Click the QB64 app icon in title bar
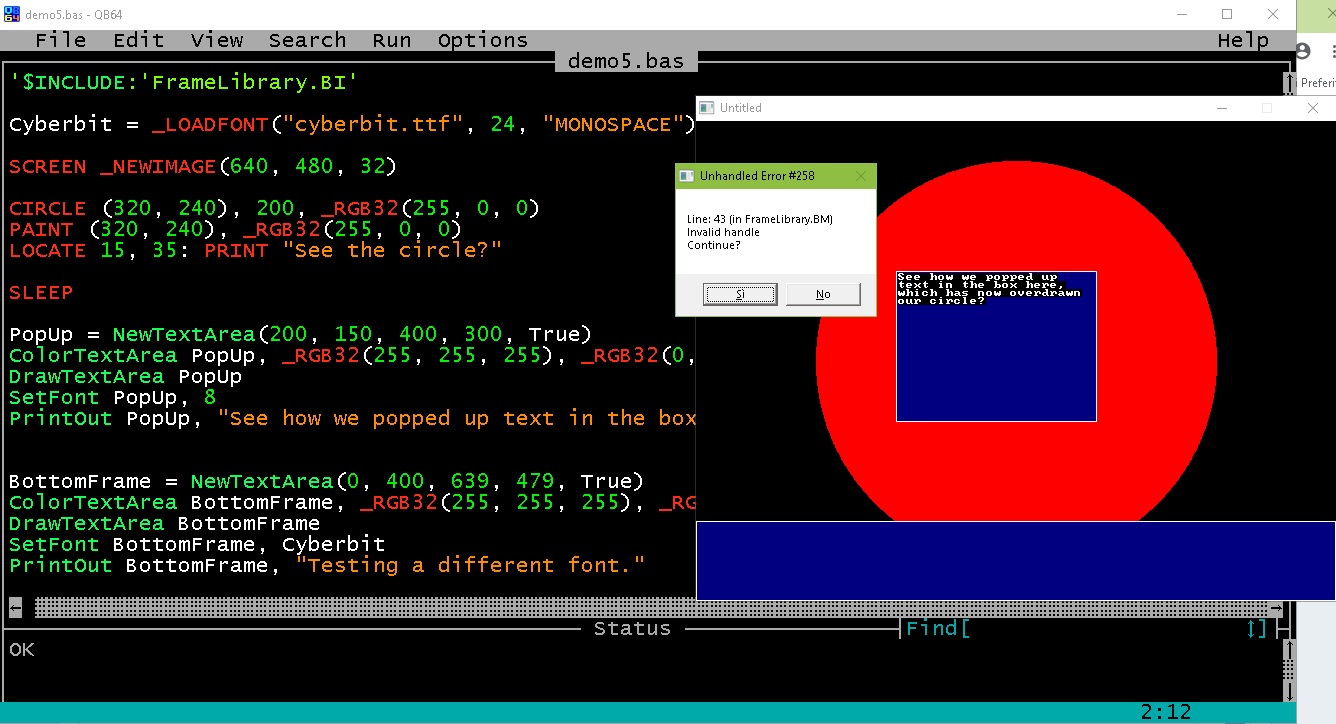Viewport: 1336px width, 724px height. point(10,14)
